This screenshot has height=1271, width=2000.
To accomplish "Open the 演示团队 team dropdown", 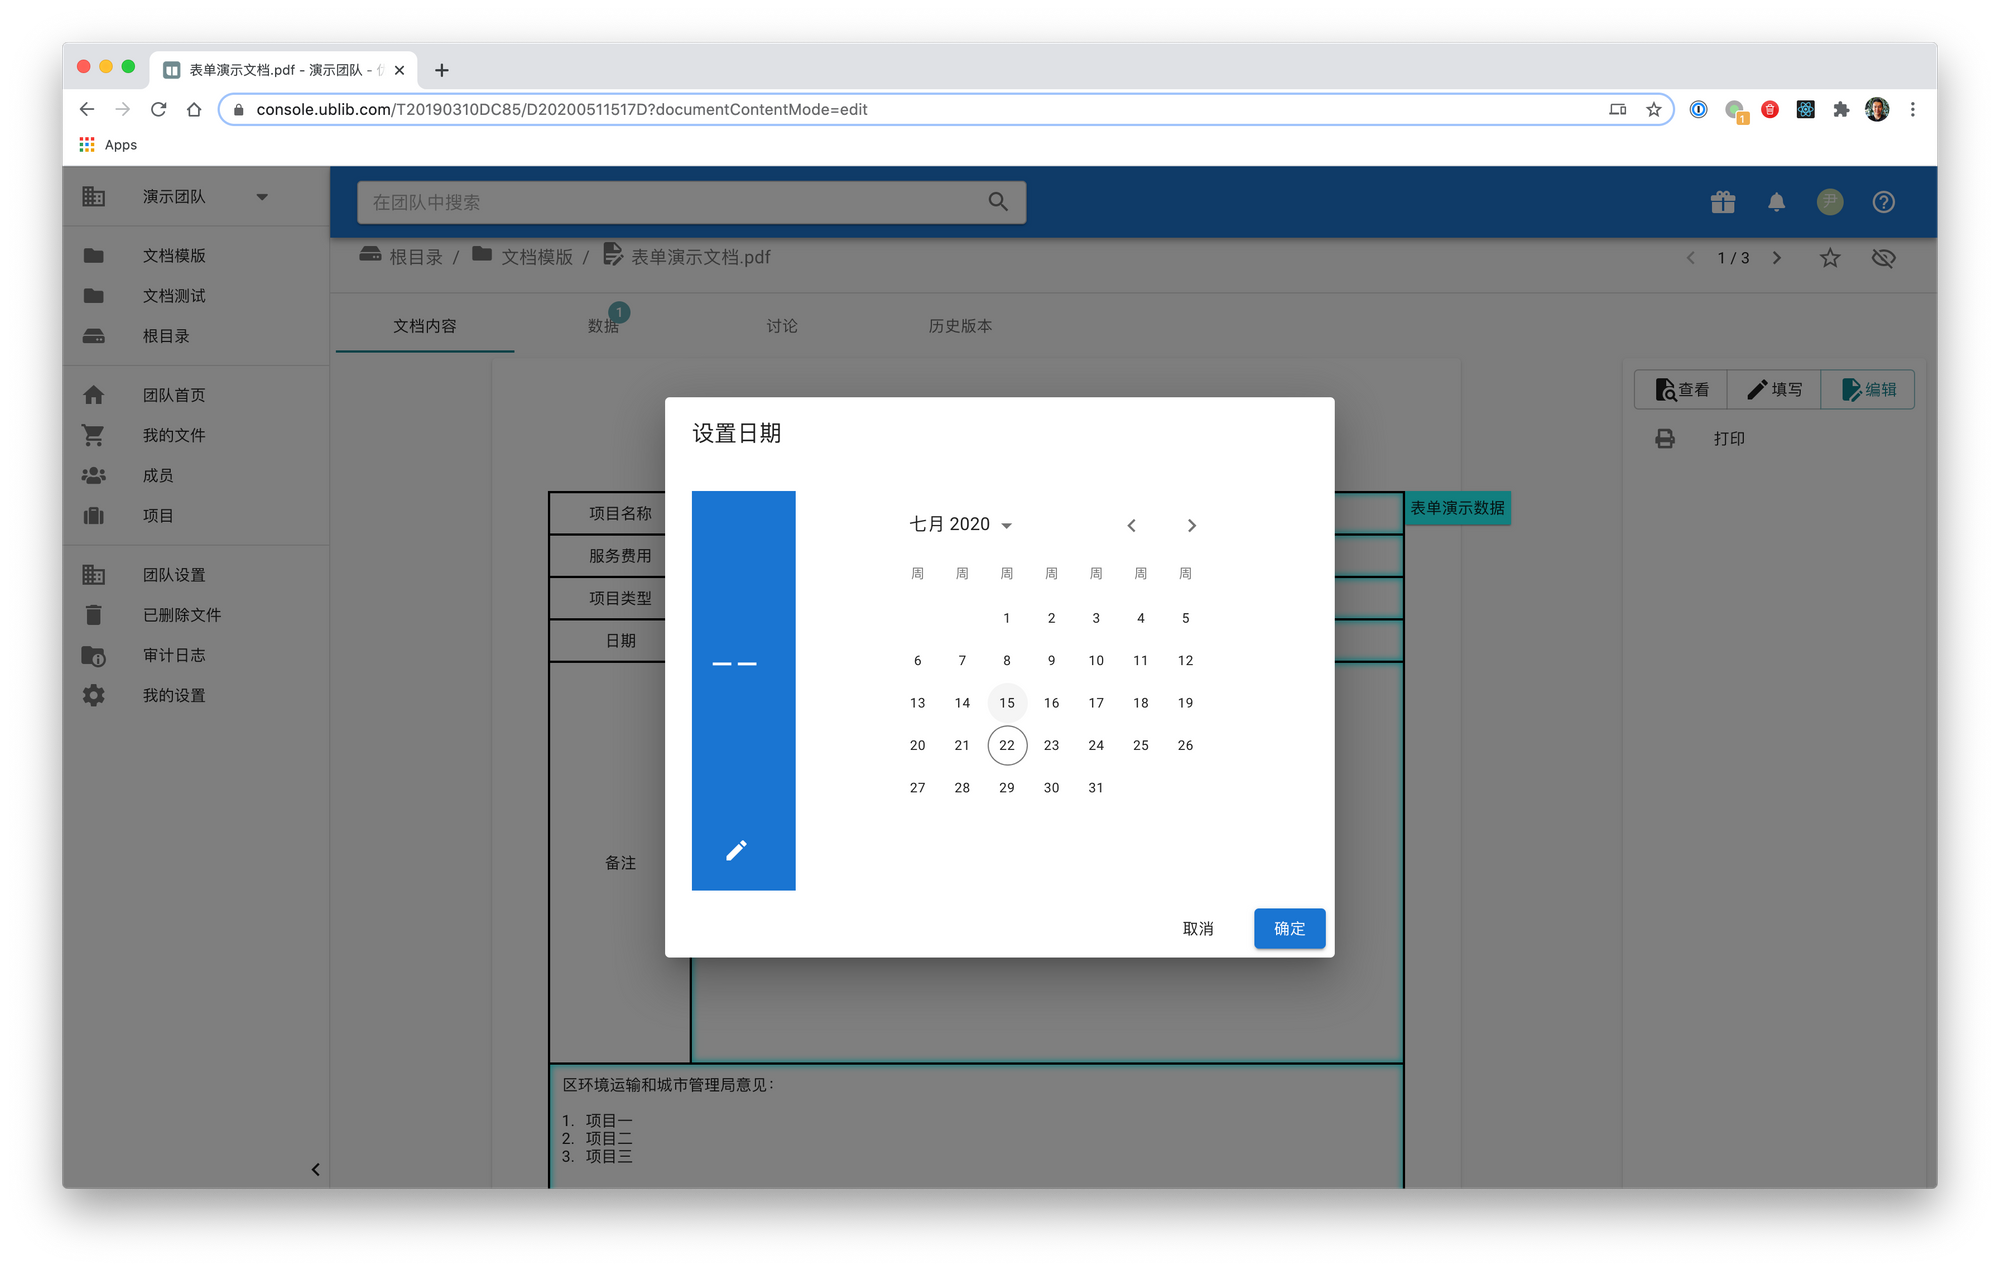I will (262, 197).
